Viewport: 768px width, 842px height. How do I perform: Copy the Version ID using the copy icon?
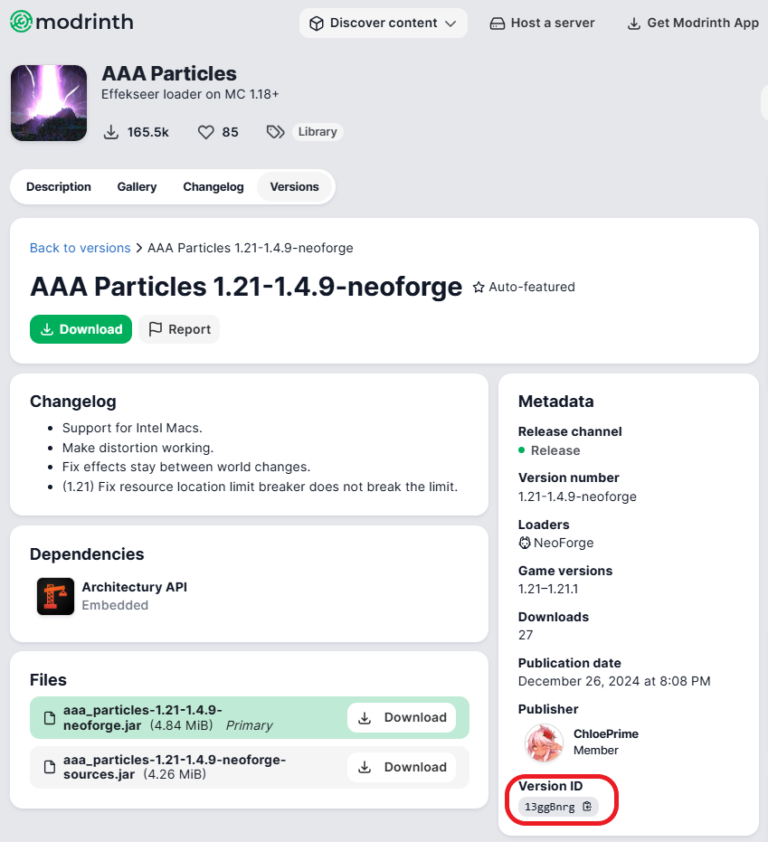[x=585, y=806]
